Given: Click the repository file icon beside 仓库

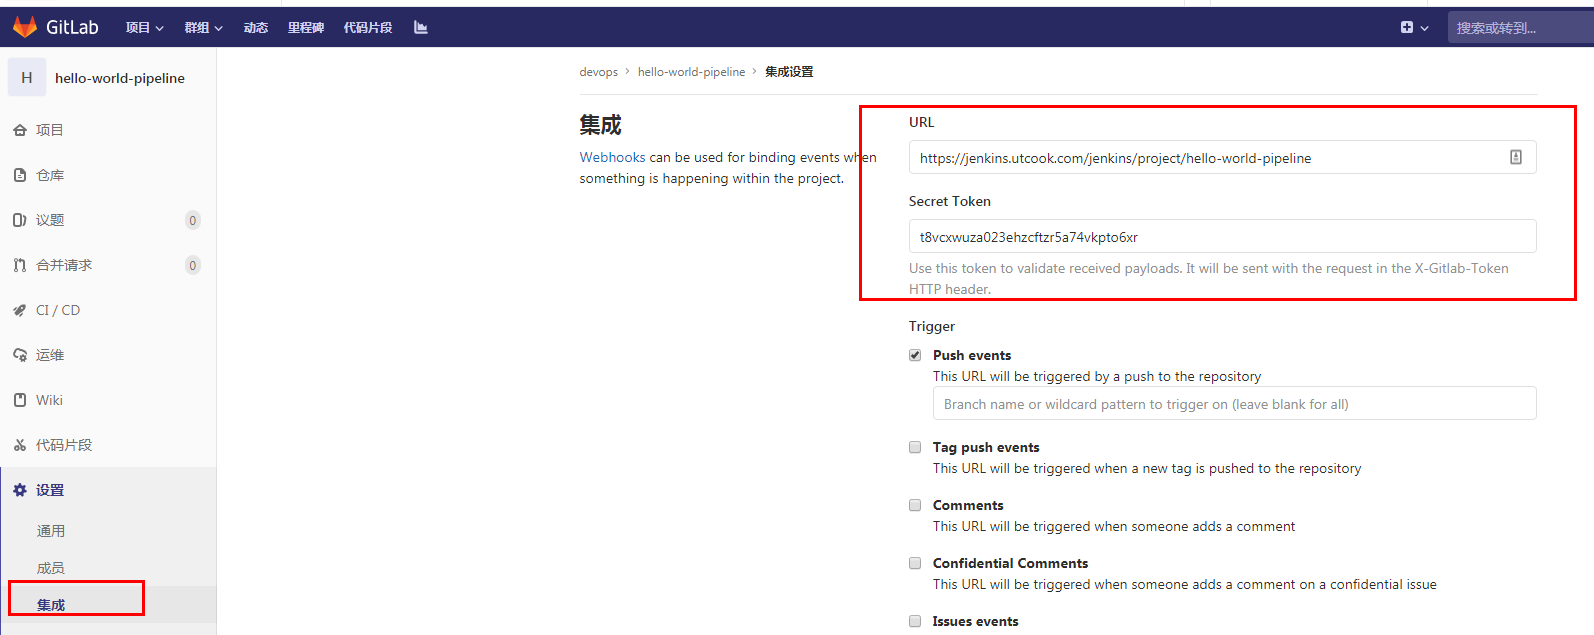Looking at the screenshot, I should 20,175.
